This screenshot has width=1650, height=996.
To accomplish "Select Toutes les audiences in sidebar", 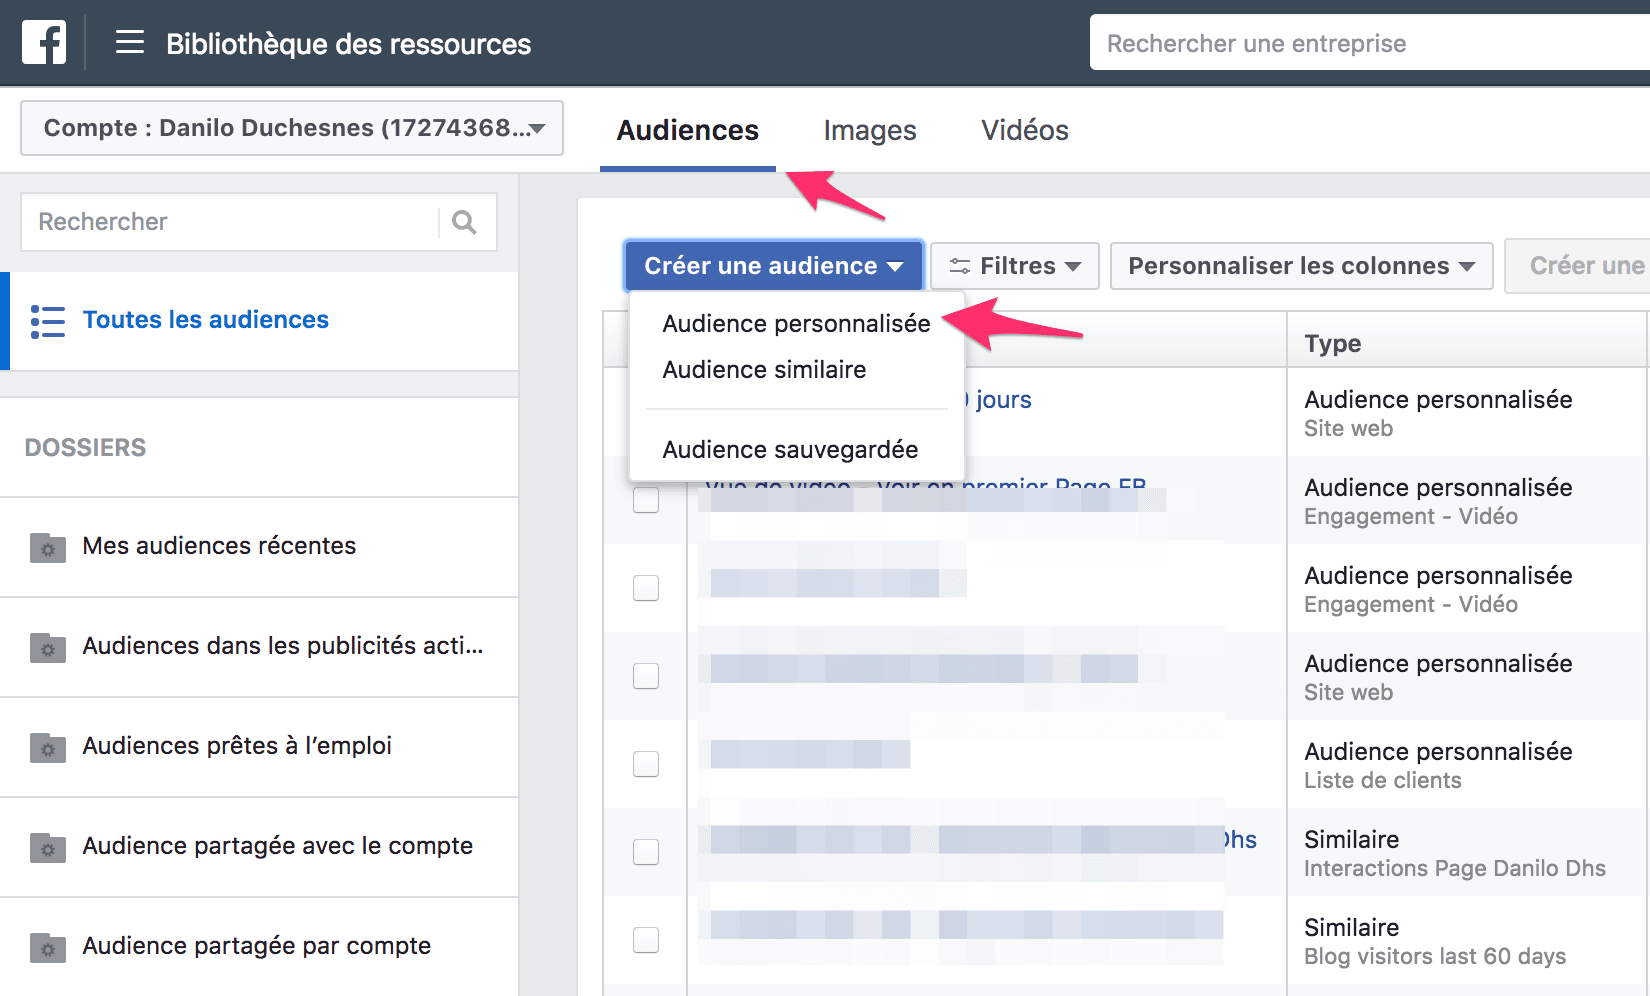I will coord(259,320).
